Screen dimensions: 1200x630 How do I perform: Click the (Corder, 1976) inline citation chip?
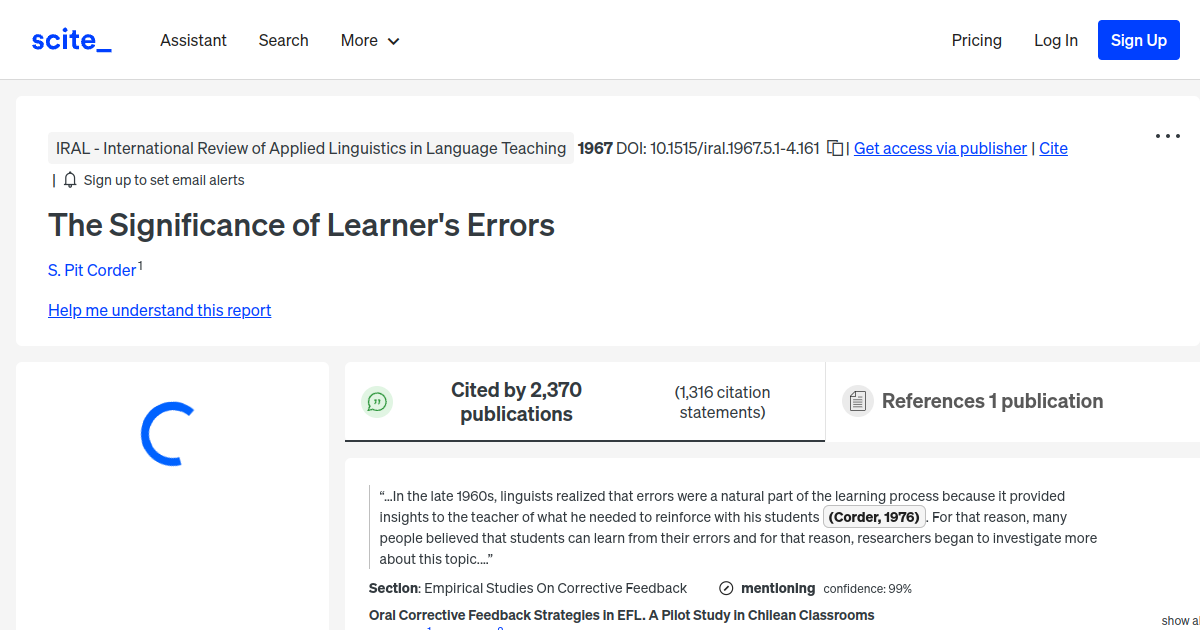874,516
